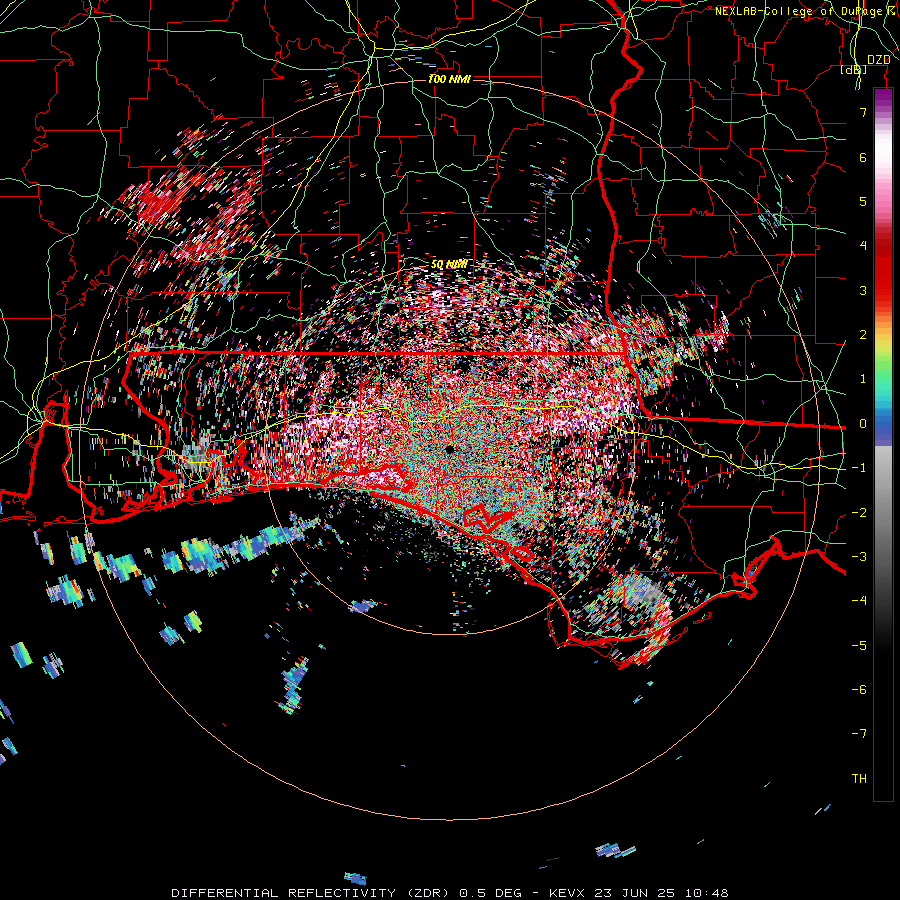Click the "0.5 DEG" elevation angle text
Image resolution: width=900 pixels, height=900 pixels.
pyautogui.click(x=490, y=893)
